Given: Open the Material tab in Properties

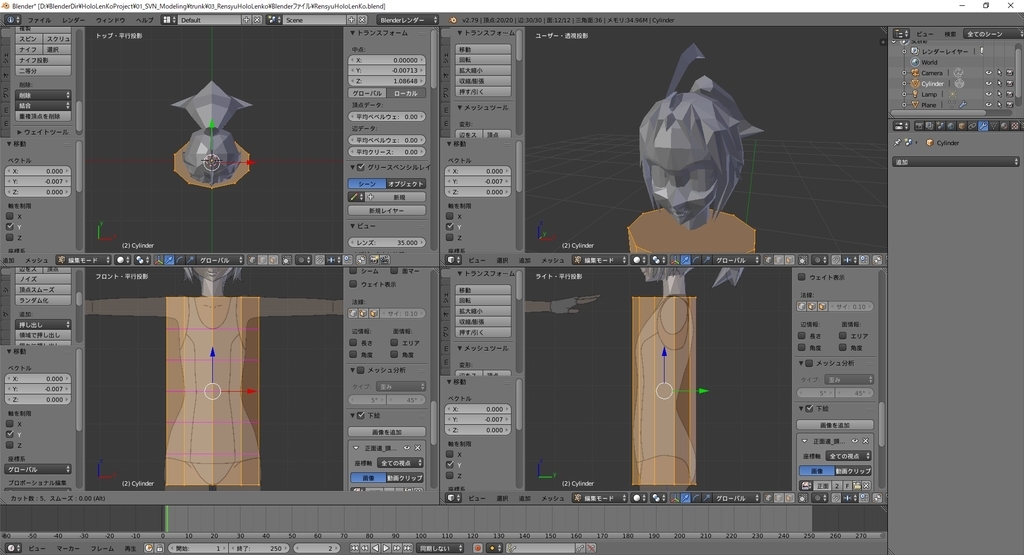Looking at the screenshot, I should point(1004,125).
